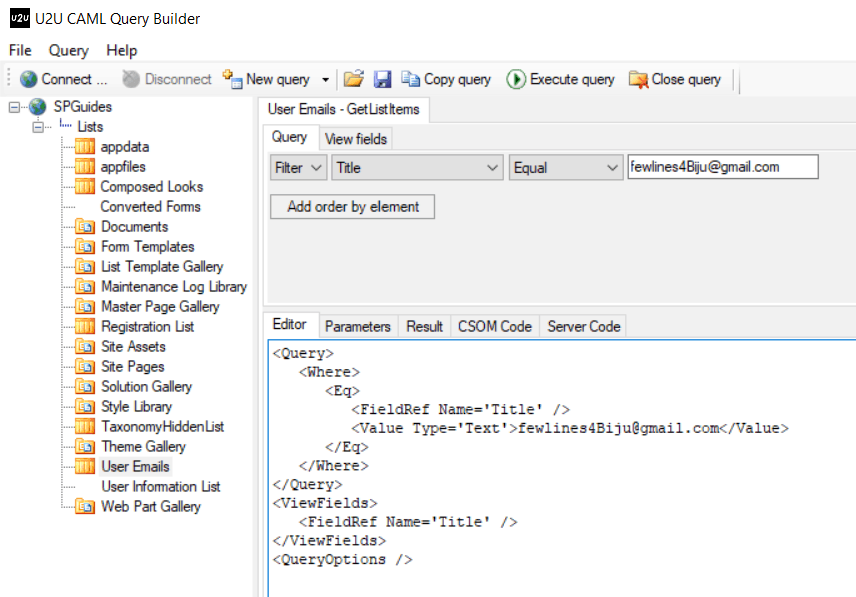856x597 pixels.
Task: Click inside the CAML editor text area
Action: (562, 468)
